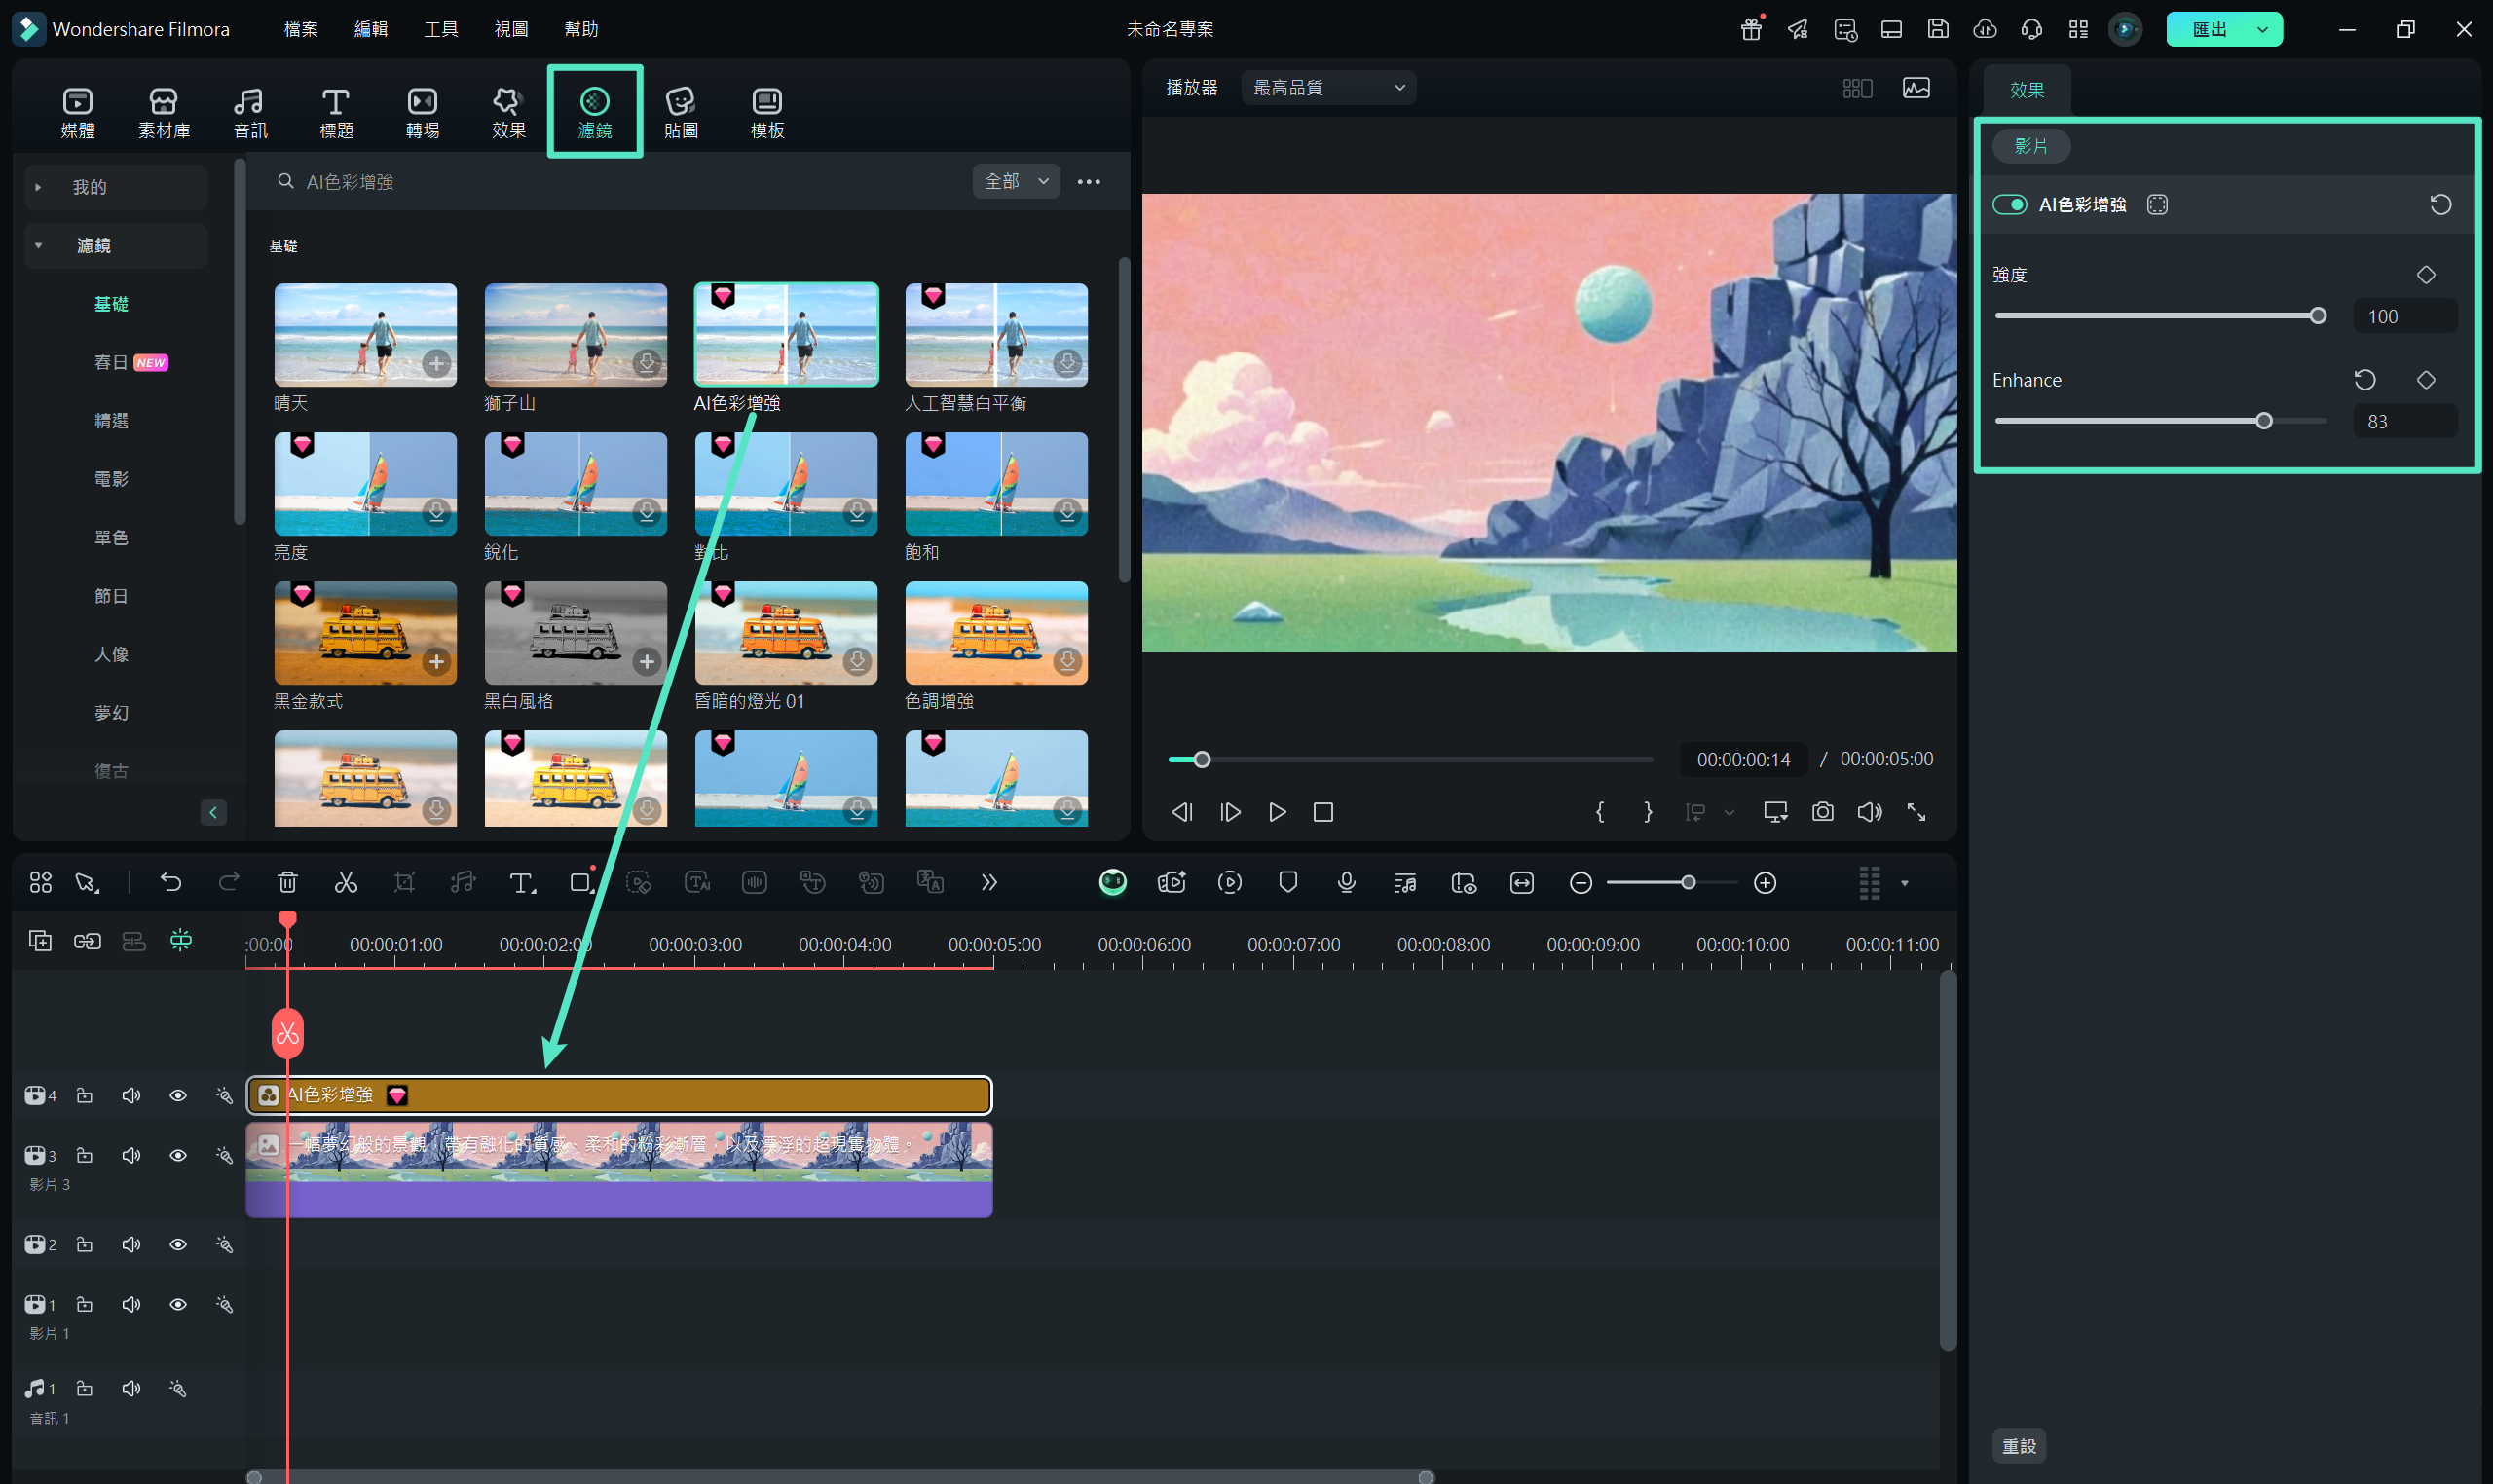The height and width of the screenshot is (1484, 2493).
Task: Click the Enhance slider handle
Action: point(2264,421)
